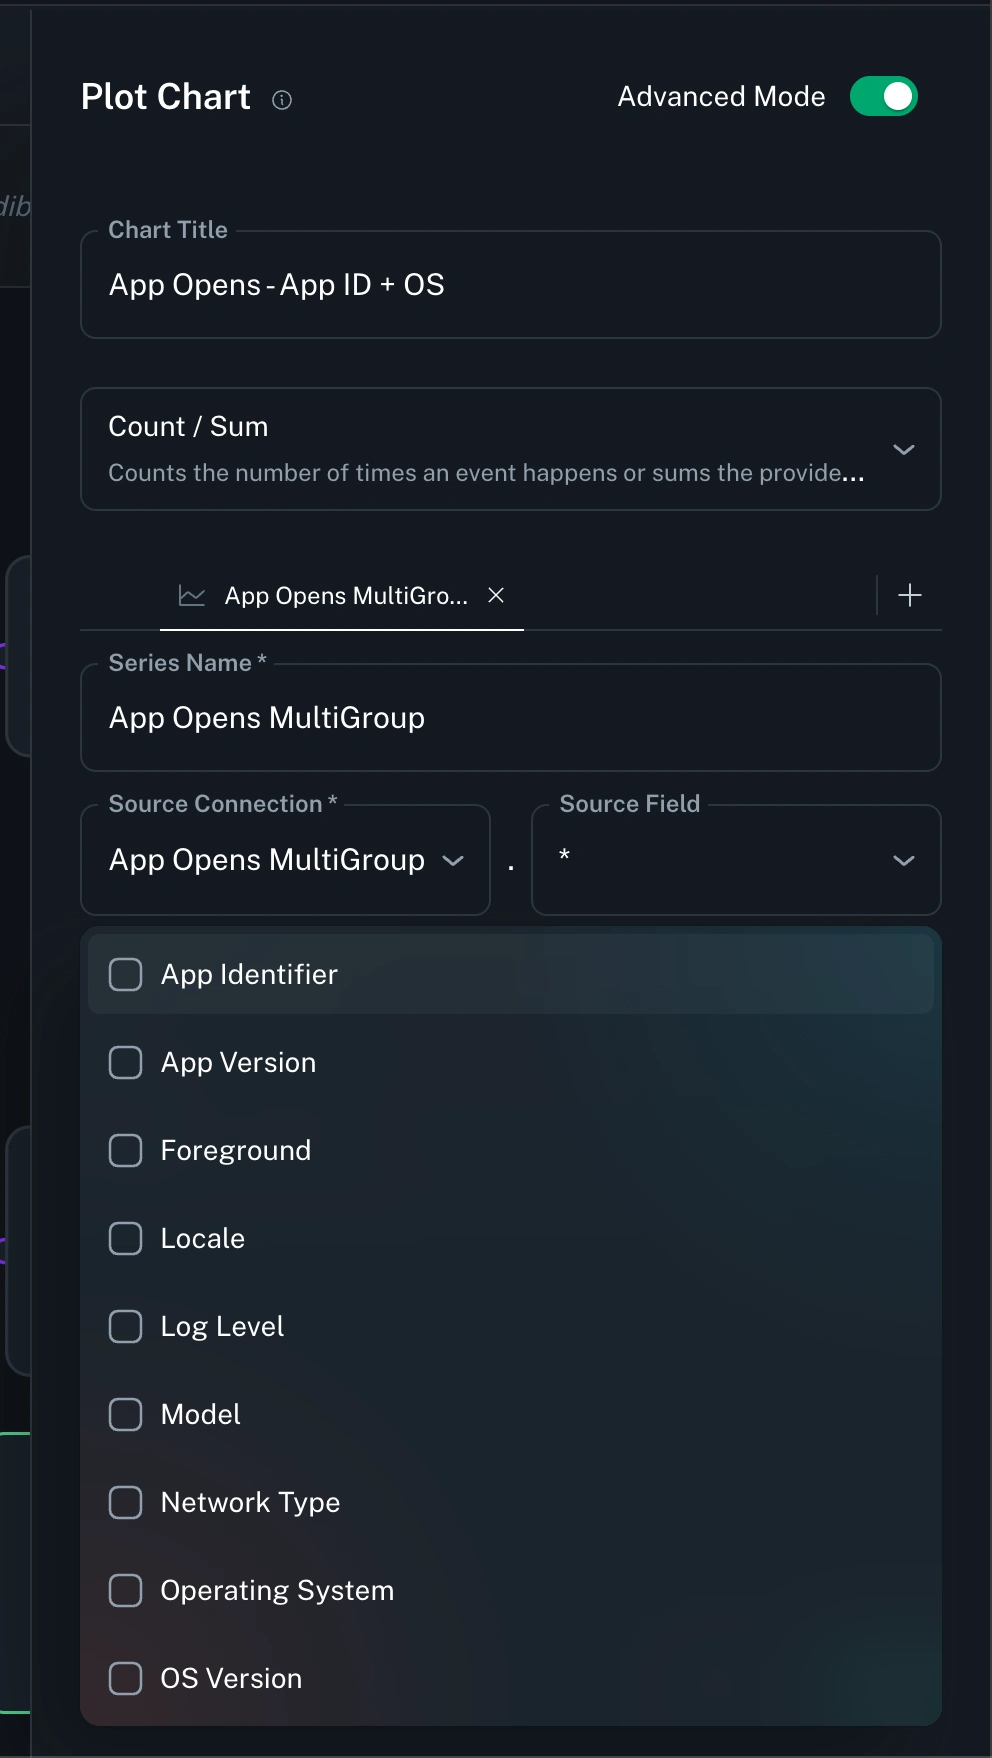Expand the Count / Sum dropdown
This screenshot has height=1758, width=992.
pos(903,450)
